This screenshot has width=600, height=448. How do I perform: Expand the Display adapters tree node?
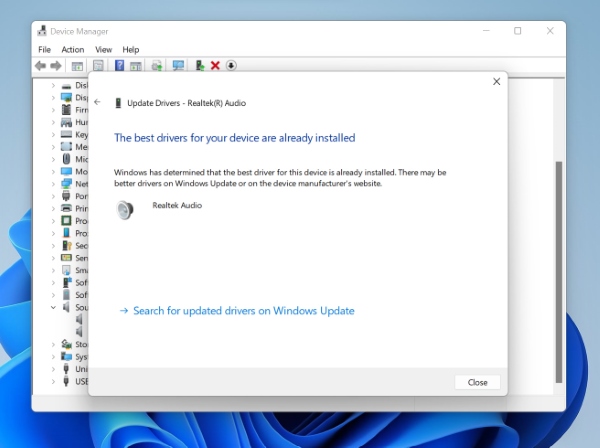click(53, 98)
